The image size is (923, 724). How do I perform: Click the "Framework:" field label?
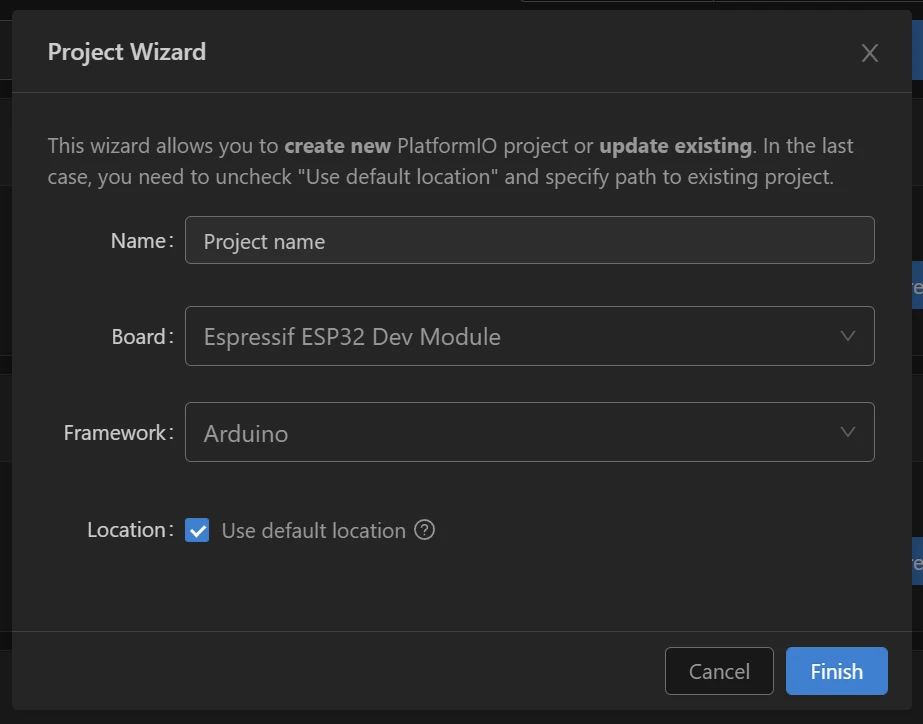pos(118,433)
